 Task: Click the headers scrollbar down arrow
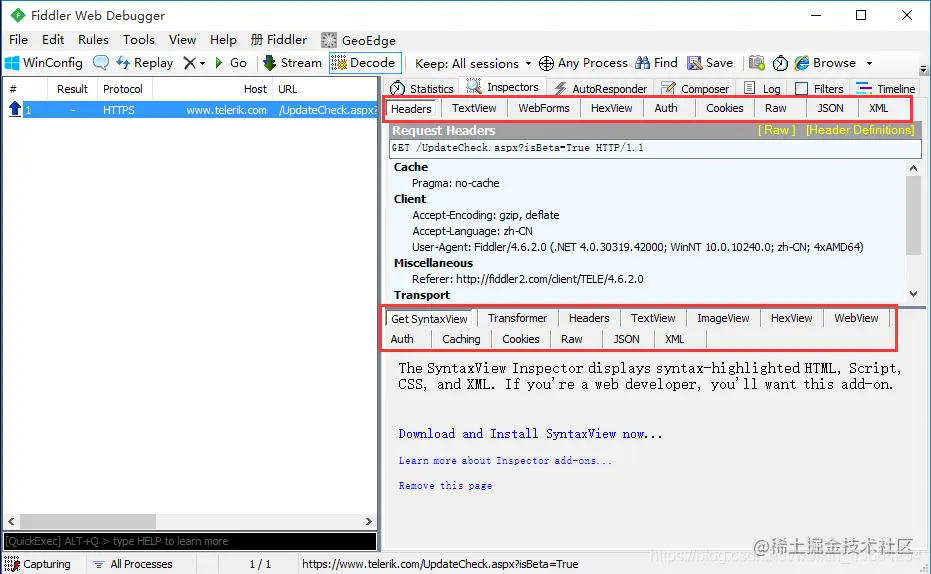[x=913, y=293]
